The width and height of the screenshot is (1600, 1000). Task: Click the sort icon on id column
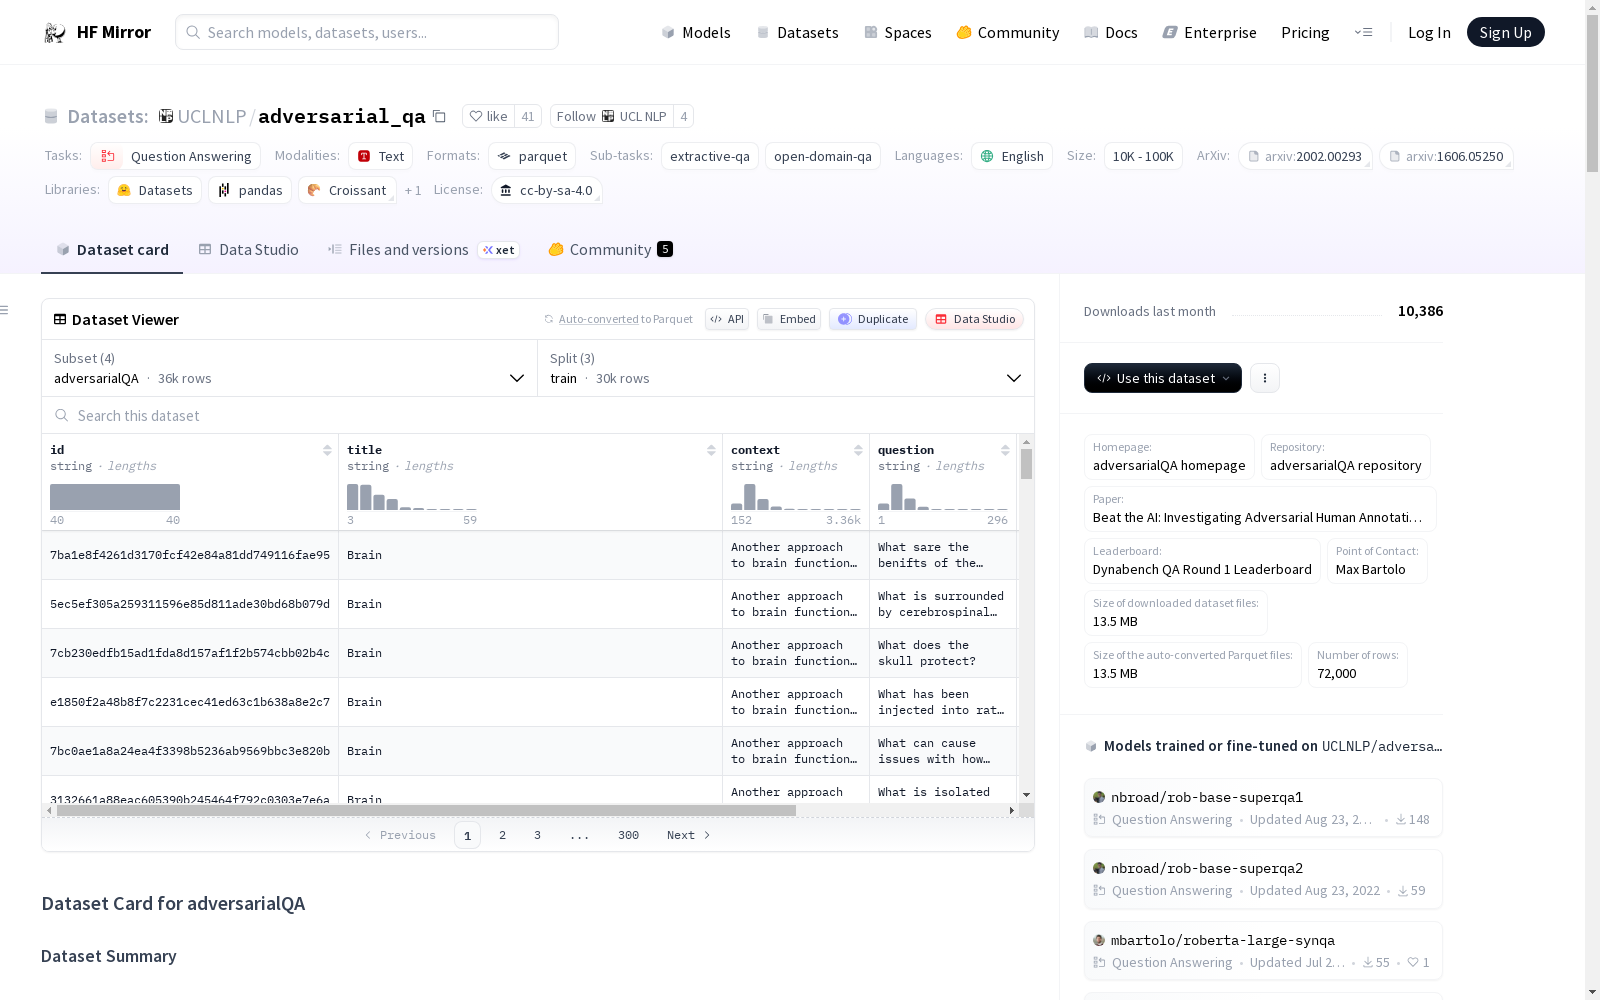tap(327, 450)
